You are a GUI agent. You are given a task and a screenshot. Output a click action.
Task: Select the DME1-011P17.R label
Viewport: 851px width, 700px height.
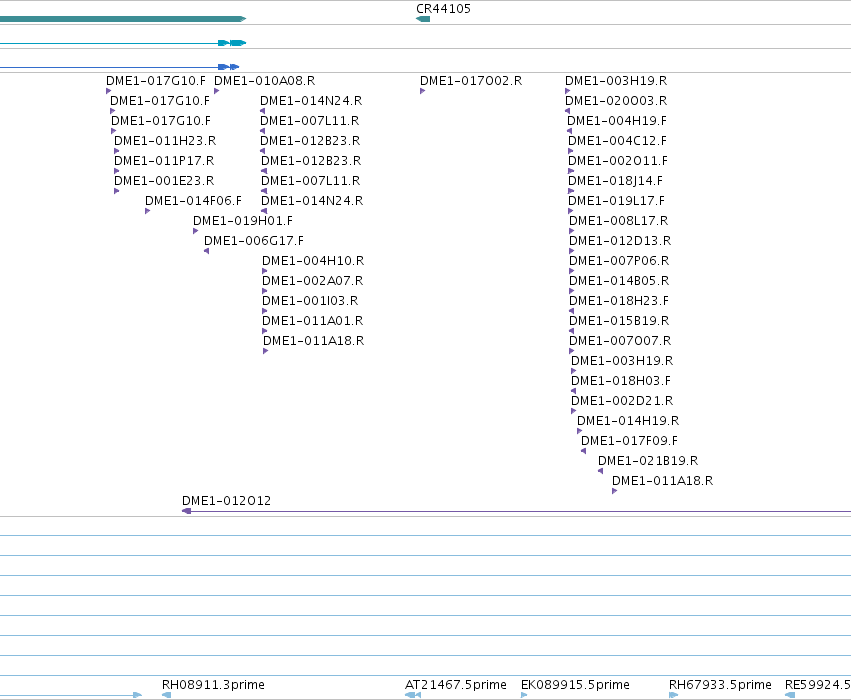click(164, 161)
